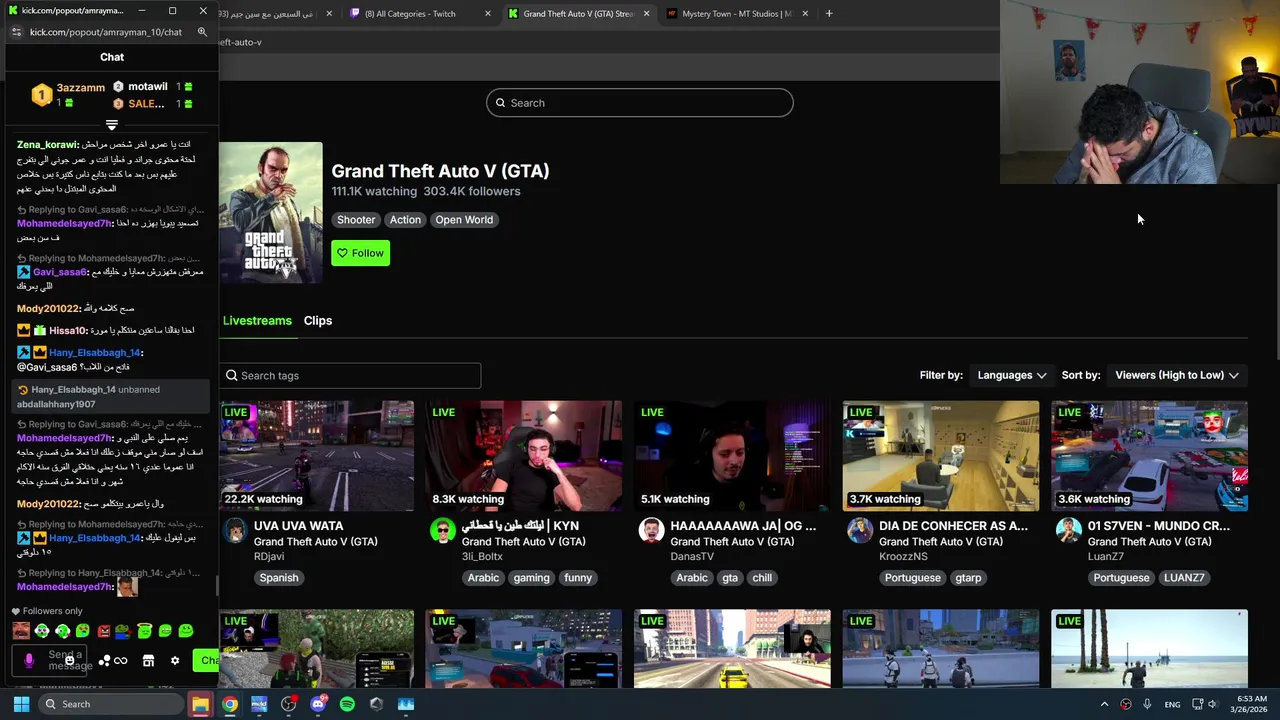Click the 3azzamm rank 1 gold badge
The image size is (1280, 720).
(41, 95)
